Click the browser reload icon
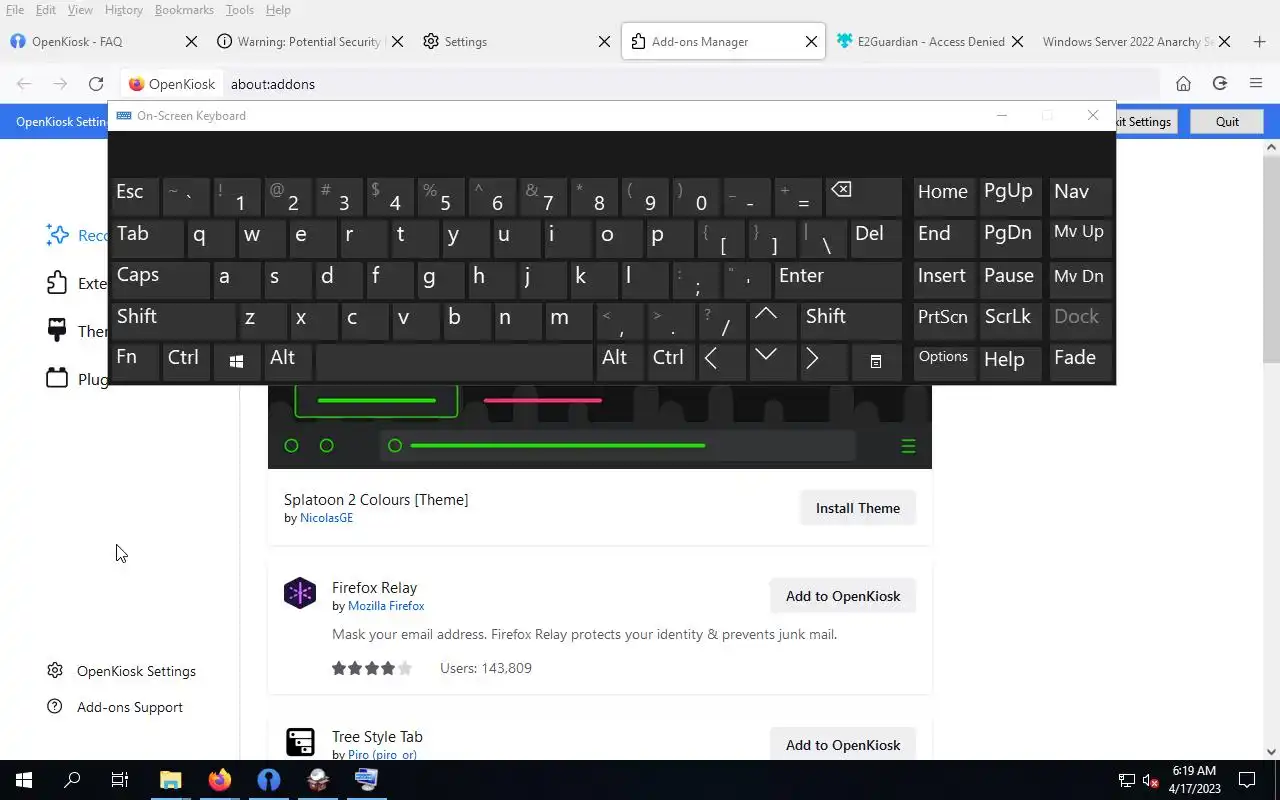Image resolution: width=1280 pixels, height=800 pixels. click(x=96, y=84)
